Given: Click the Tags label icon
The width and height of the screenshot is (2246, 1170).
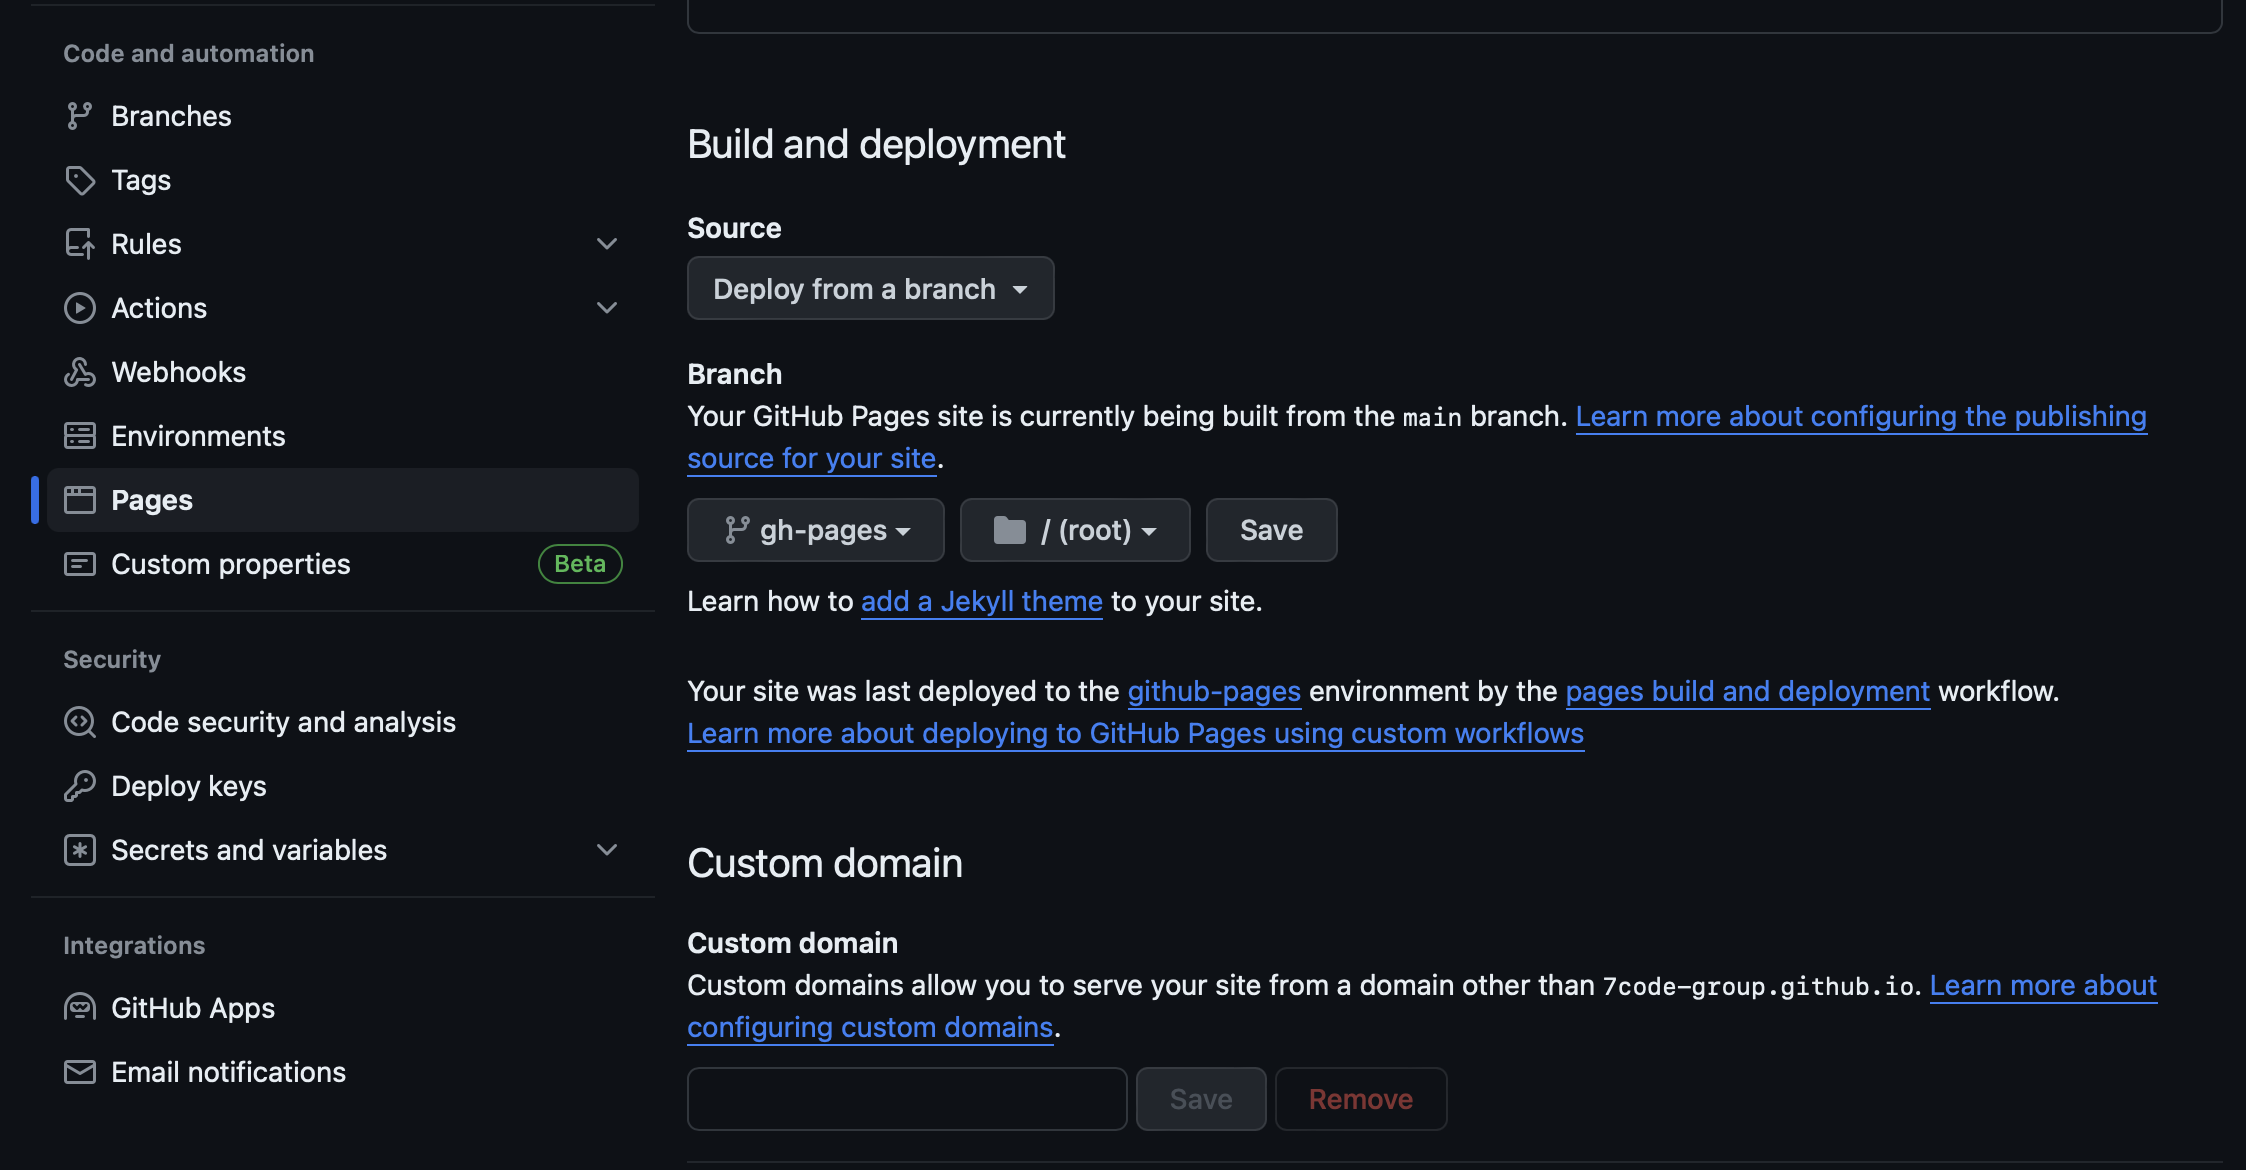Looking at the screenshot, I should (x=80, y=180).
